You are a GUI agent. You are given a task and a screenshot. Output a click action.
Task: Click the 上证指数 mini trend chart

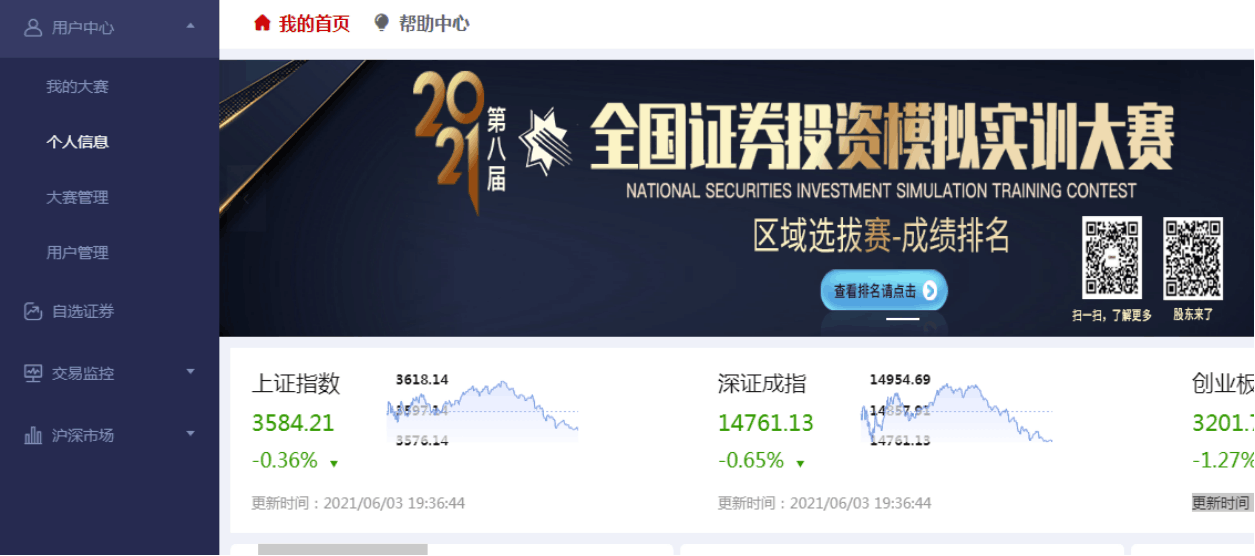click(483, 410)
